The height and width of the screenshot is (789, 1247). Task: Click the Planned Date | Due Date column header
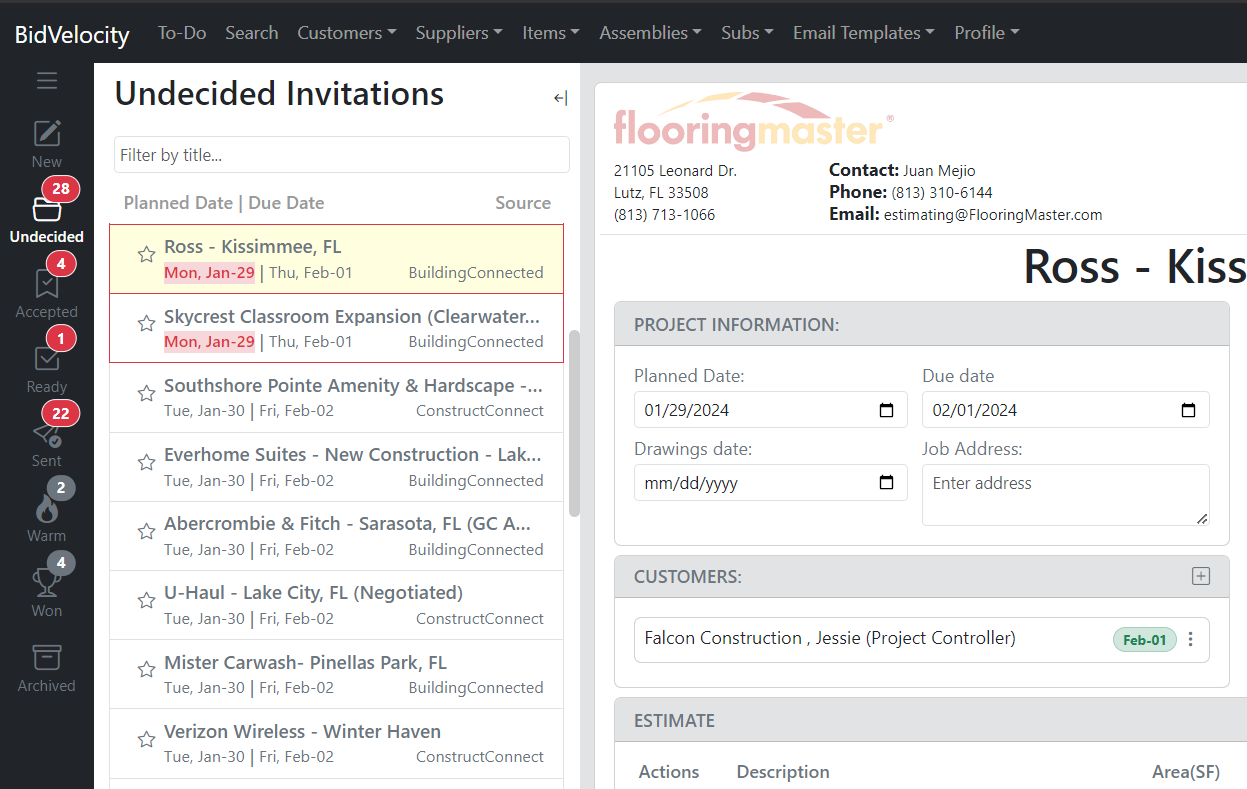(x=224, y=203)
